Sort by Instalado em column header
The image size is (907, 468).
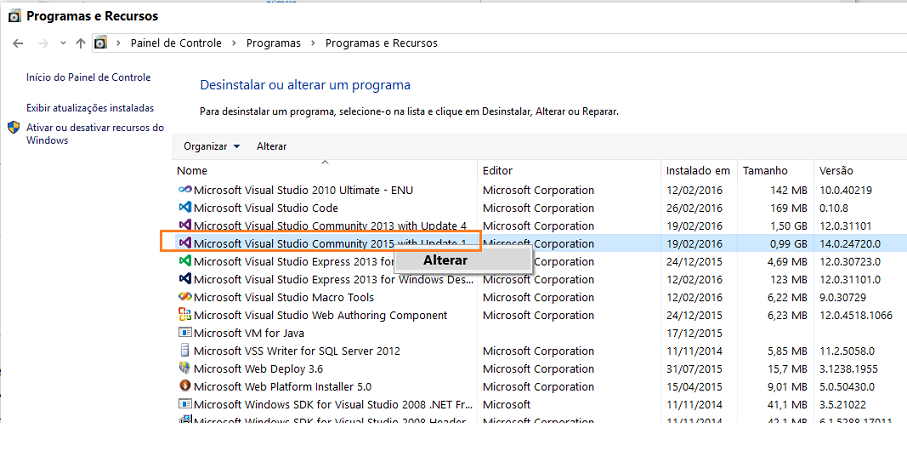(699, 171)
